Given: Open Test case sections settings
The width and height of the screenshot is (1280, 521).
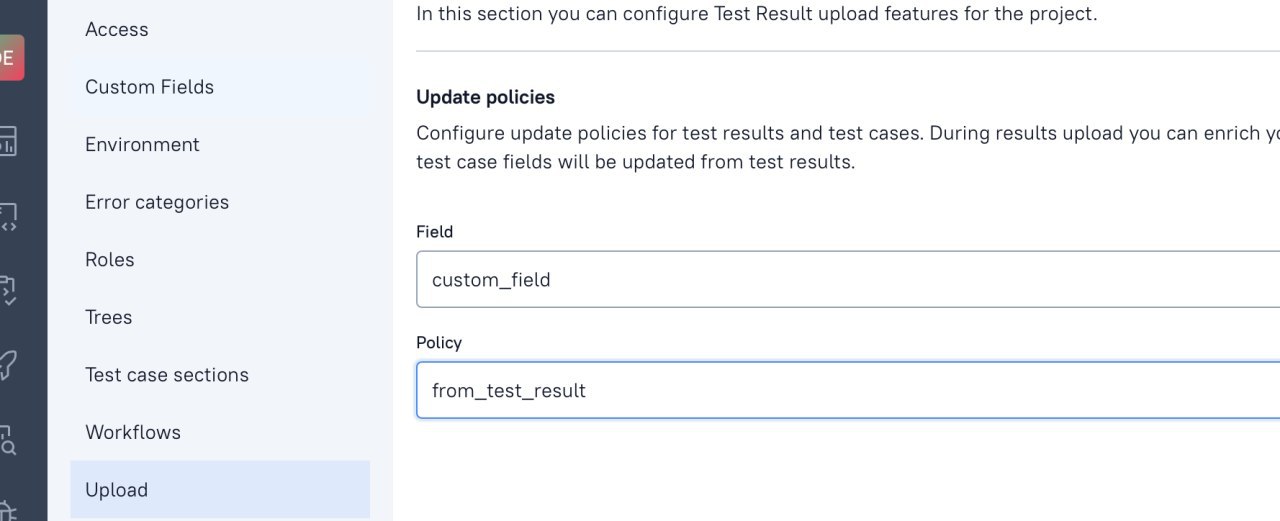Looking at the screenshot, I should click(167, 375).
